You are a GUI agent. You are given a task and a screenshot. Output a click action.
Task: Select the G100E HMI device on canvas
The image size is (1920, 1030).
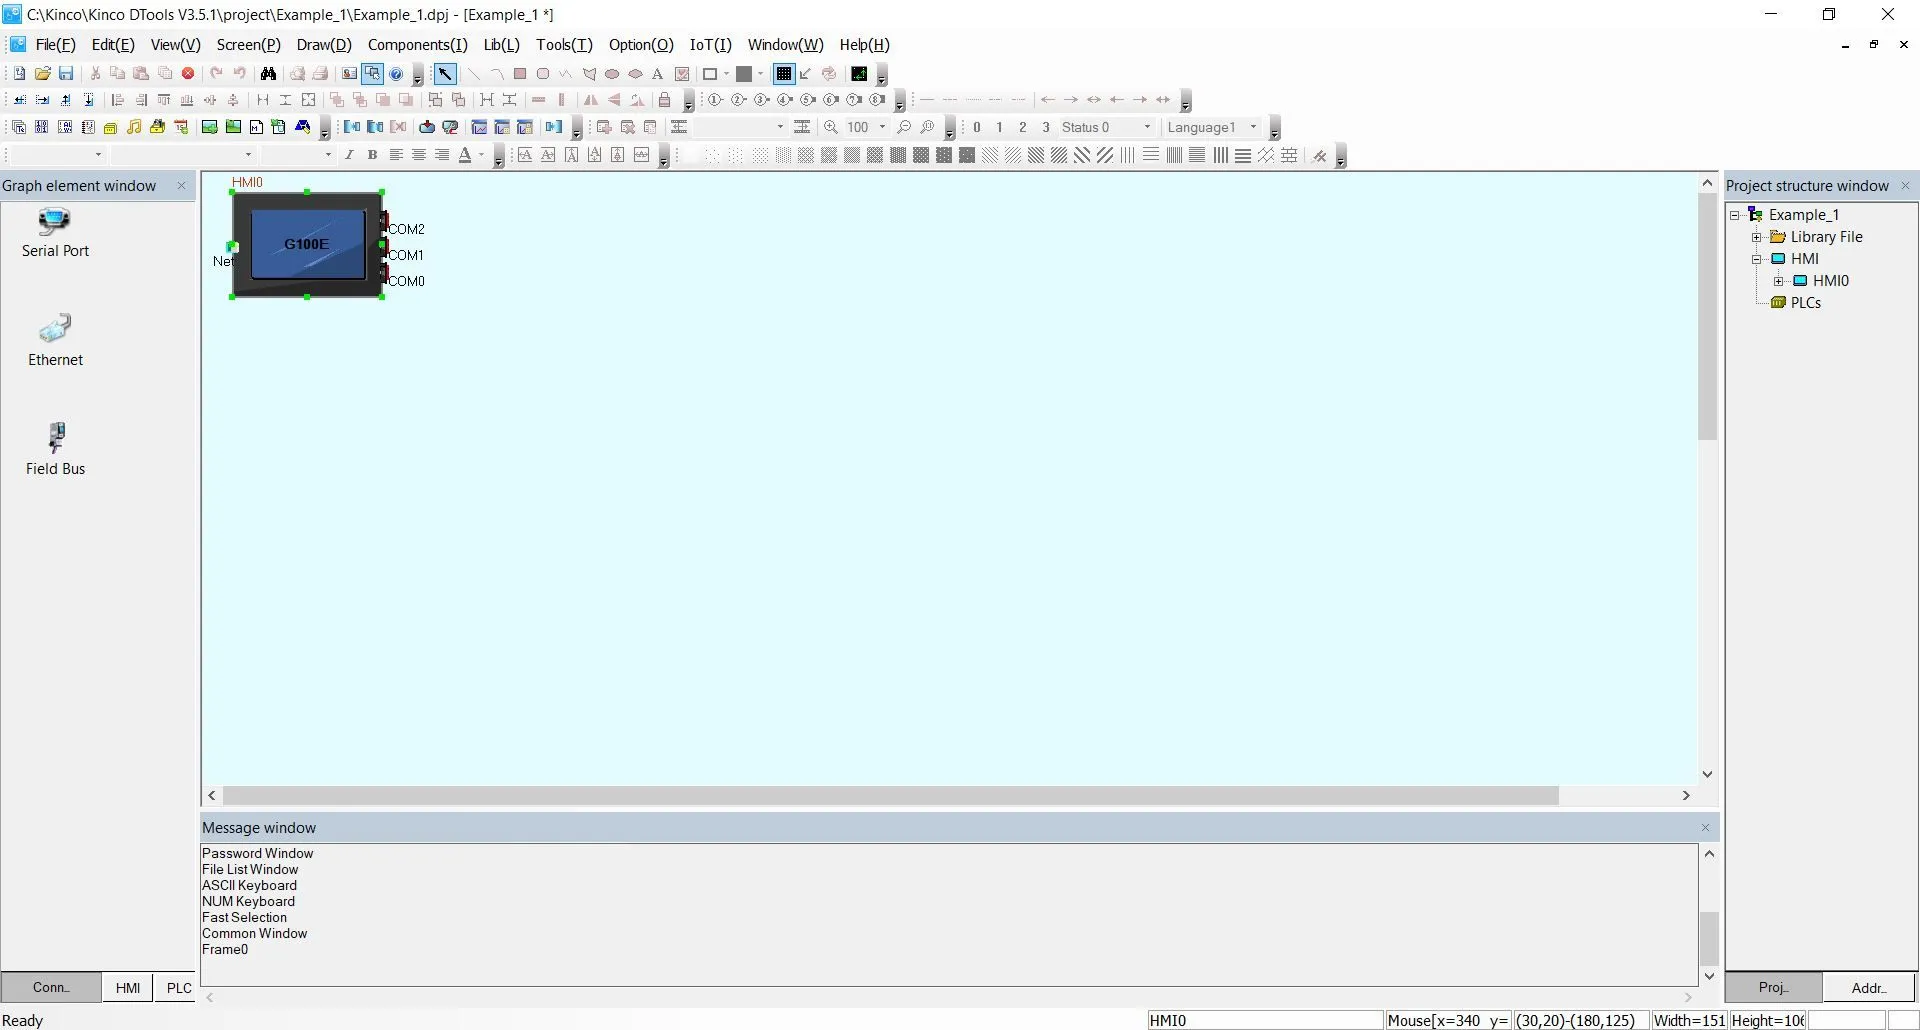click(x=307, y=244)
